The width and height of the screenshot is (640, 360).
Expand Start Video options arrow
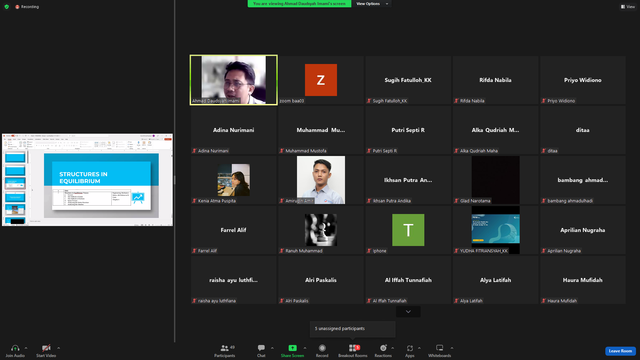58,348
